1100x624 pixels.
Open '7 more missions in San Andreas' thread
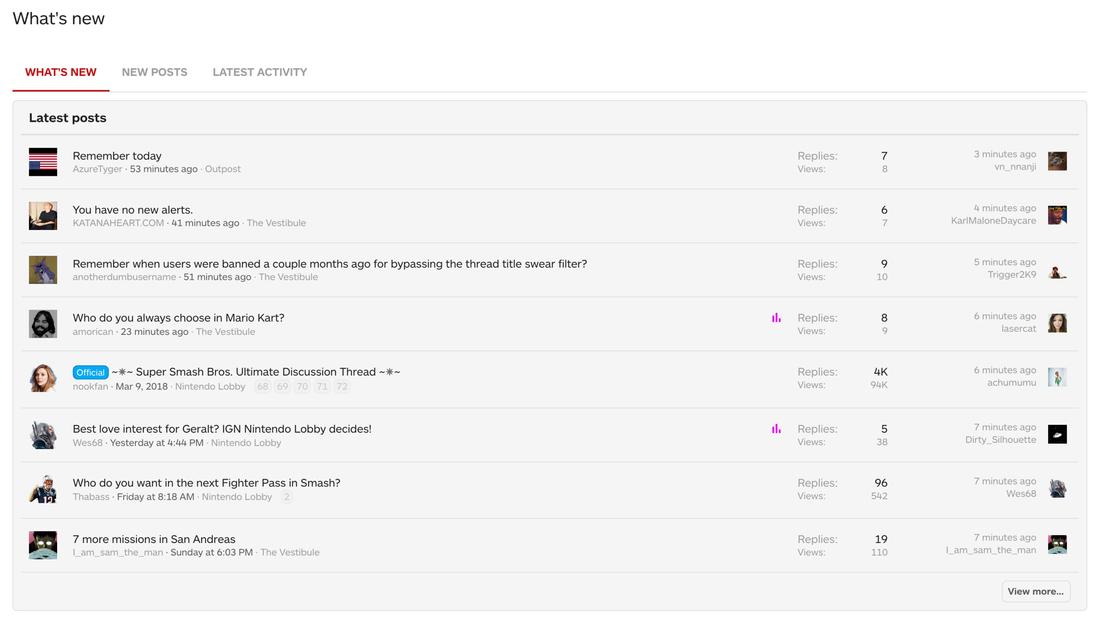(154, 539)
